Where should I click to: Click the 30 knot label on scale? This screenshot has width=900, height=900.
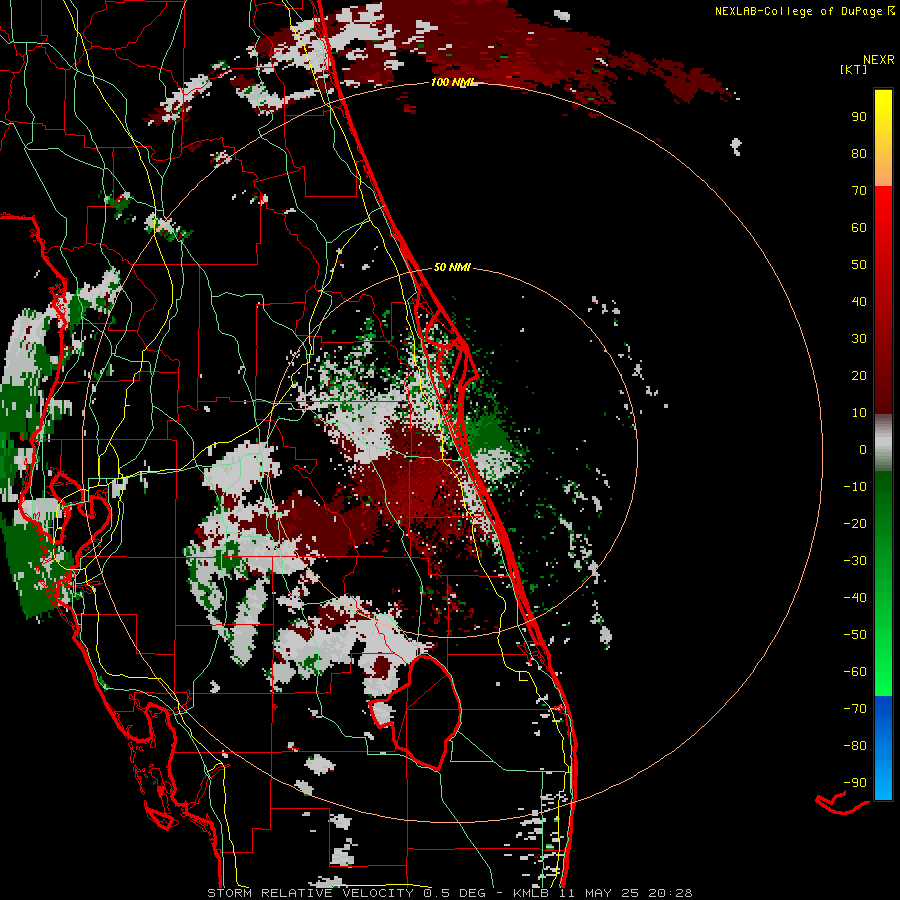(859, 339)
